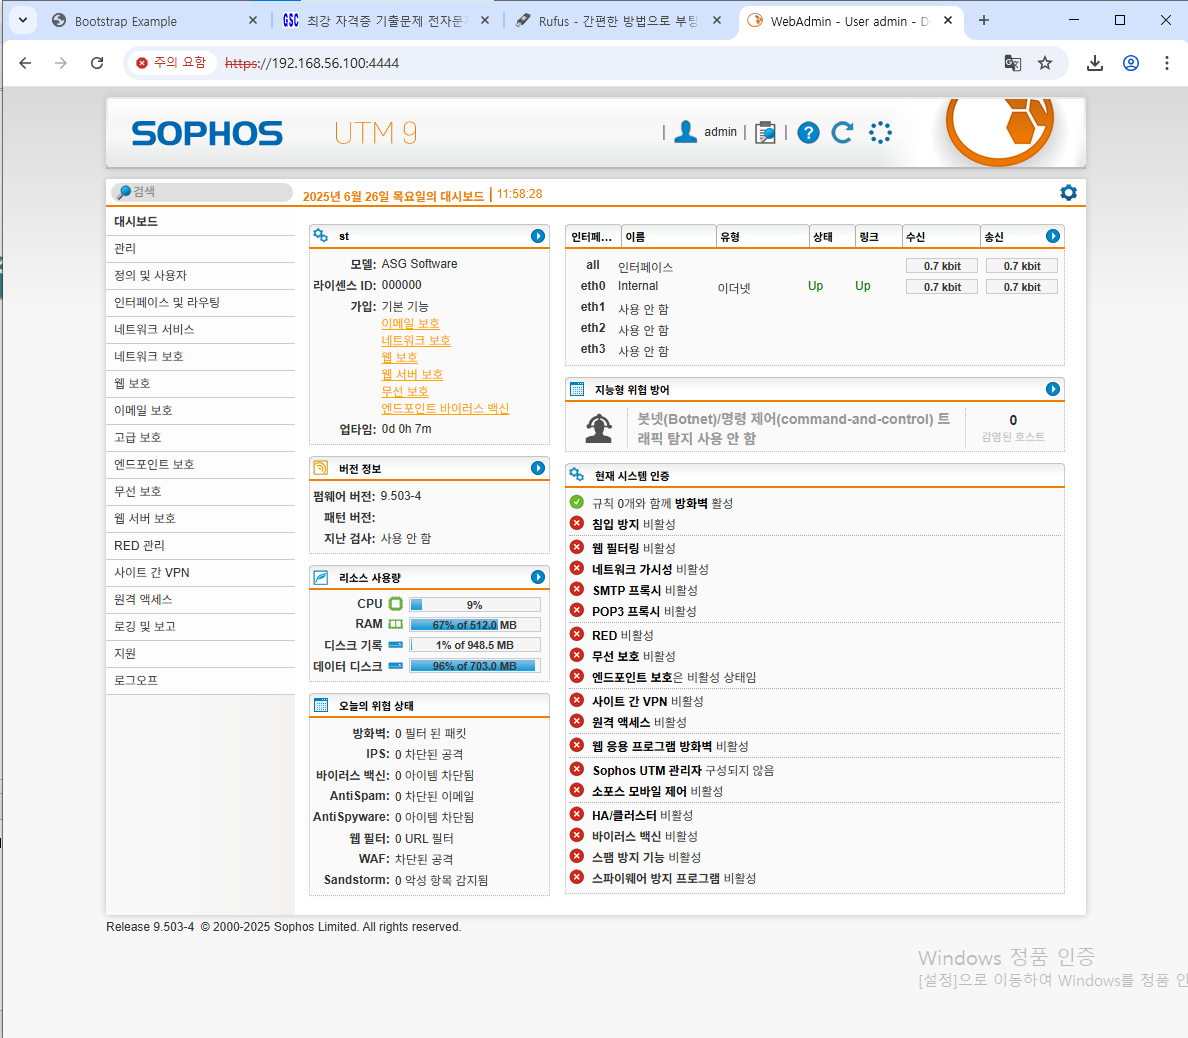1188x1038 pixels.
Task: Open a new browser tab
Action: (983, 20)
